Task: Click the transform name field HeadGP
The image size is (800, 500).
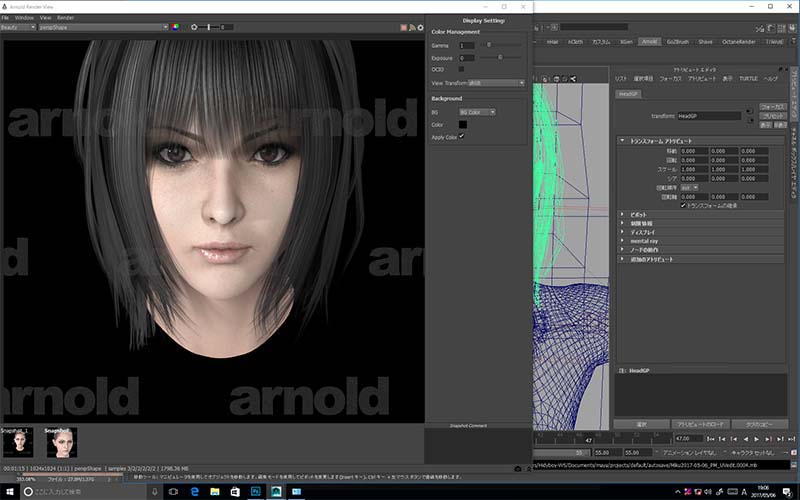Action: [x=709, y=116]
